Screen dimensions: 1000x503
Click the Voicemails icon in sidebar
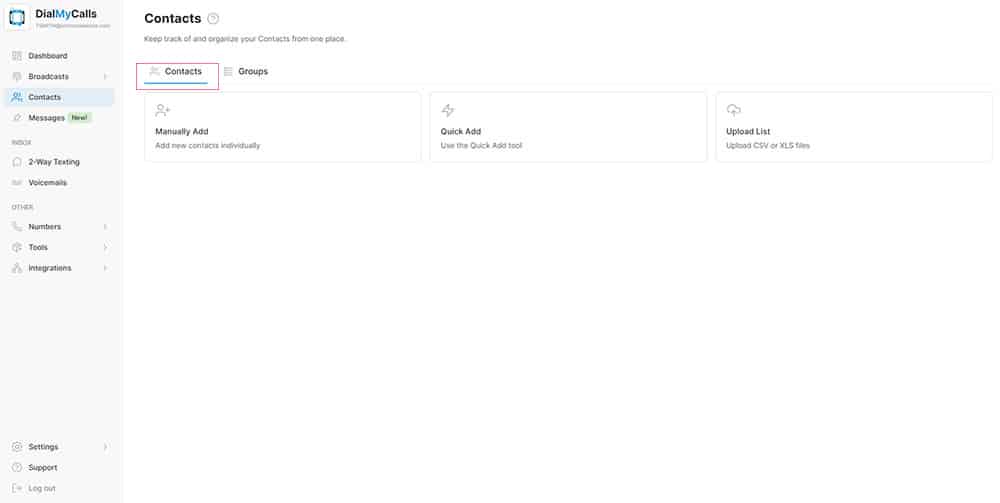pos(17,183)
